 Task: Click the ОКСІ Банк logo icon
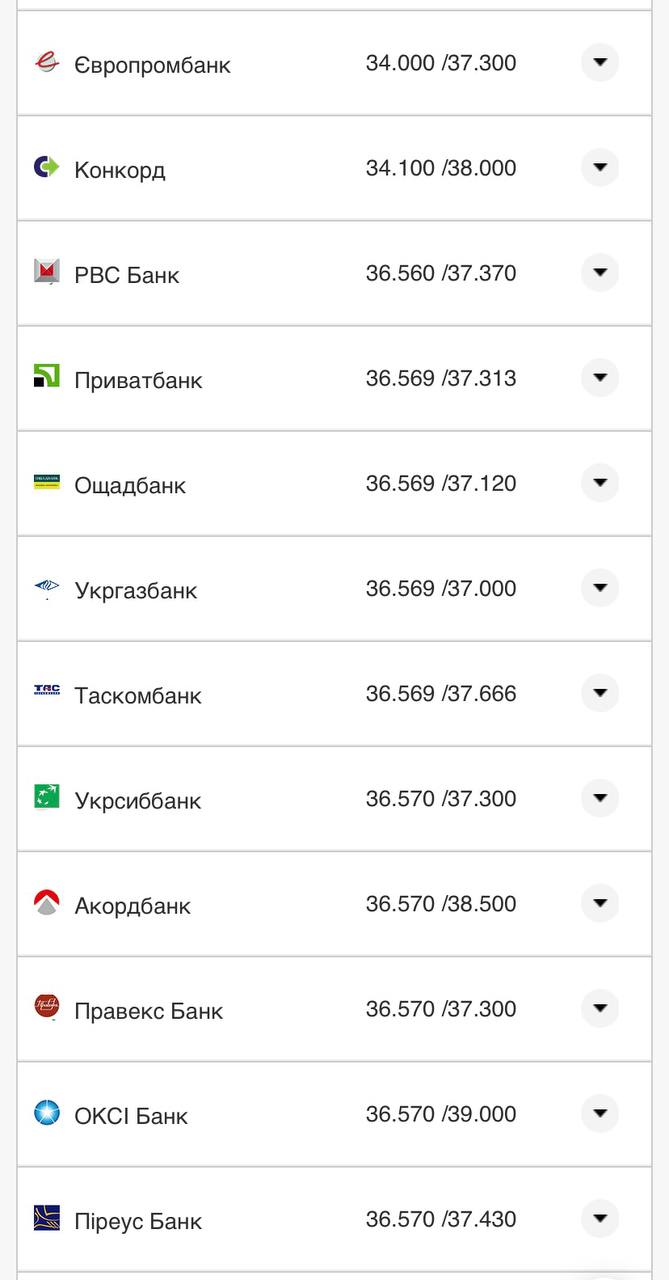point(47,1112)
